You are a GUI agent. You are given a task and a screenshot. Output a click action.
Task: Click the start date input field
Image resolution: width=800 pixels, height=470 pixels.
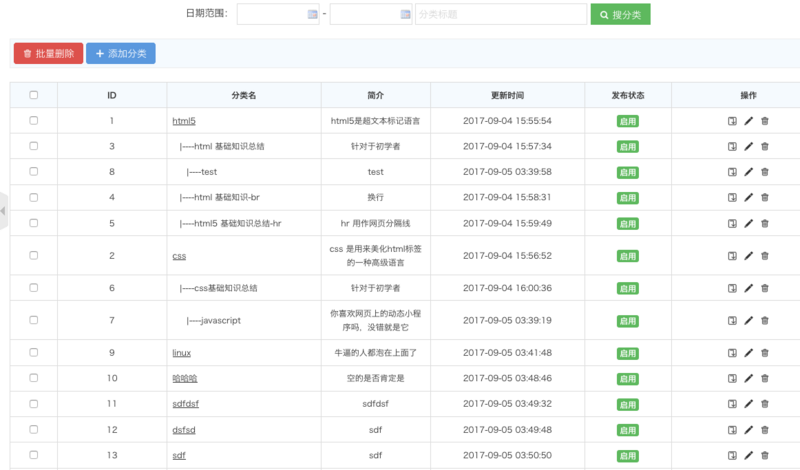[x=278, y=14]
